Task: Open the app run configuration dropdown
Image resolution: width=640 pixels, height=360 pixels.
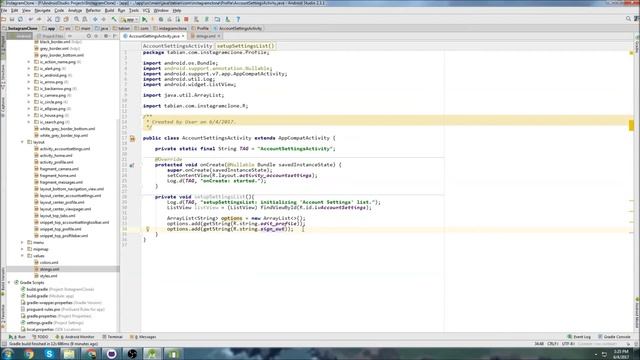Action: (x=129, y=19)
